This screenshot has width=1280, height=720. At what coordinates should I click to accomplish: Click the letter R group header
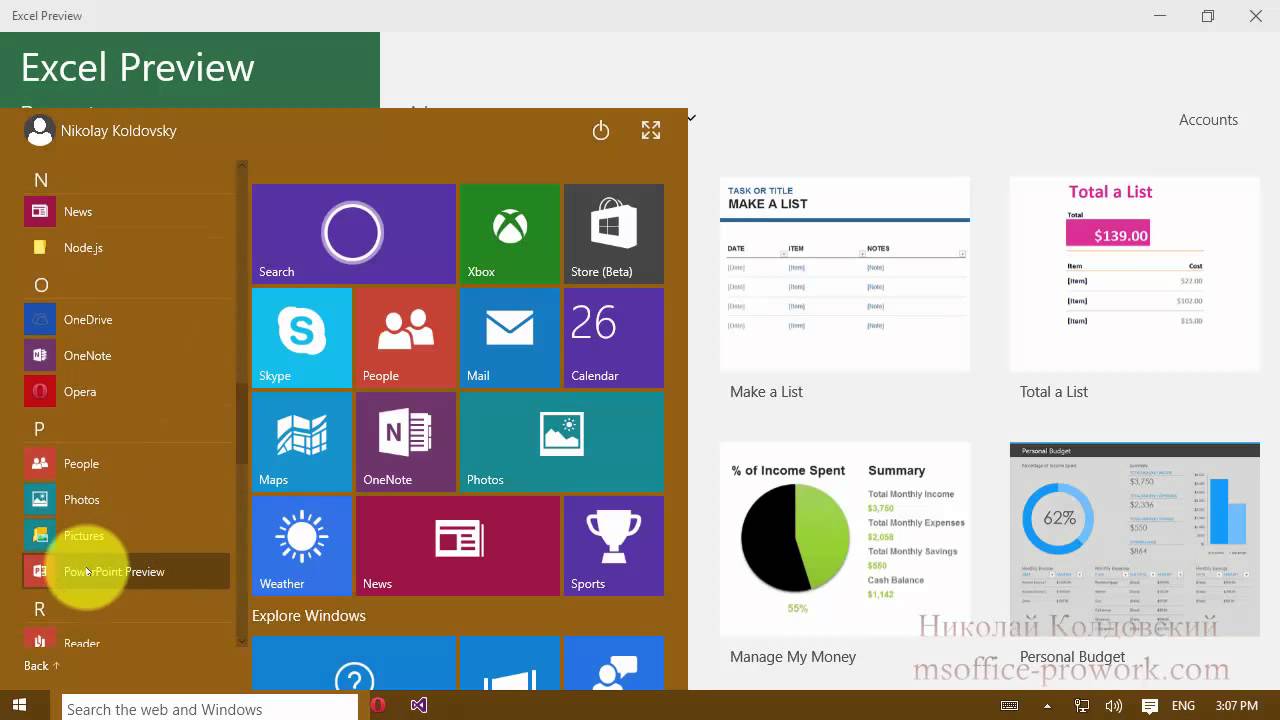[40, 609]
